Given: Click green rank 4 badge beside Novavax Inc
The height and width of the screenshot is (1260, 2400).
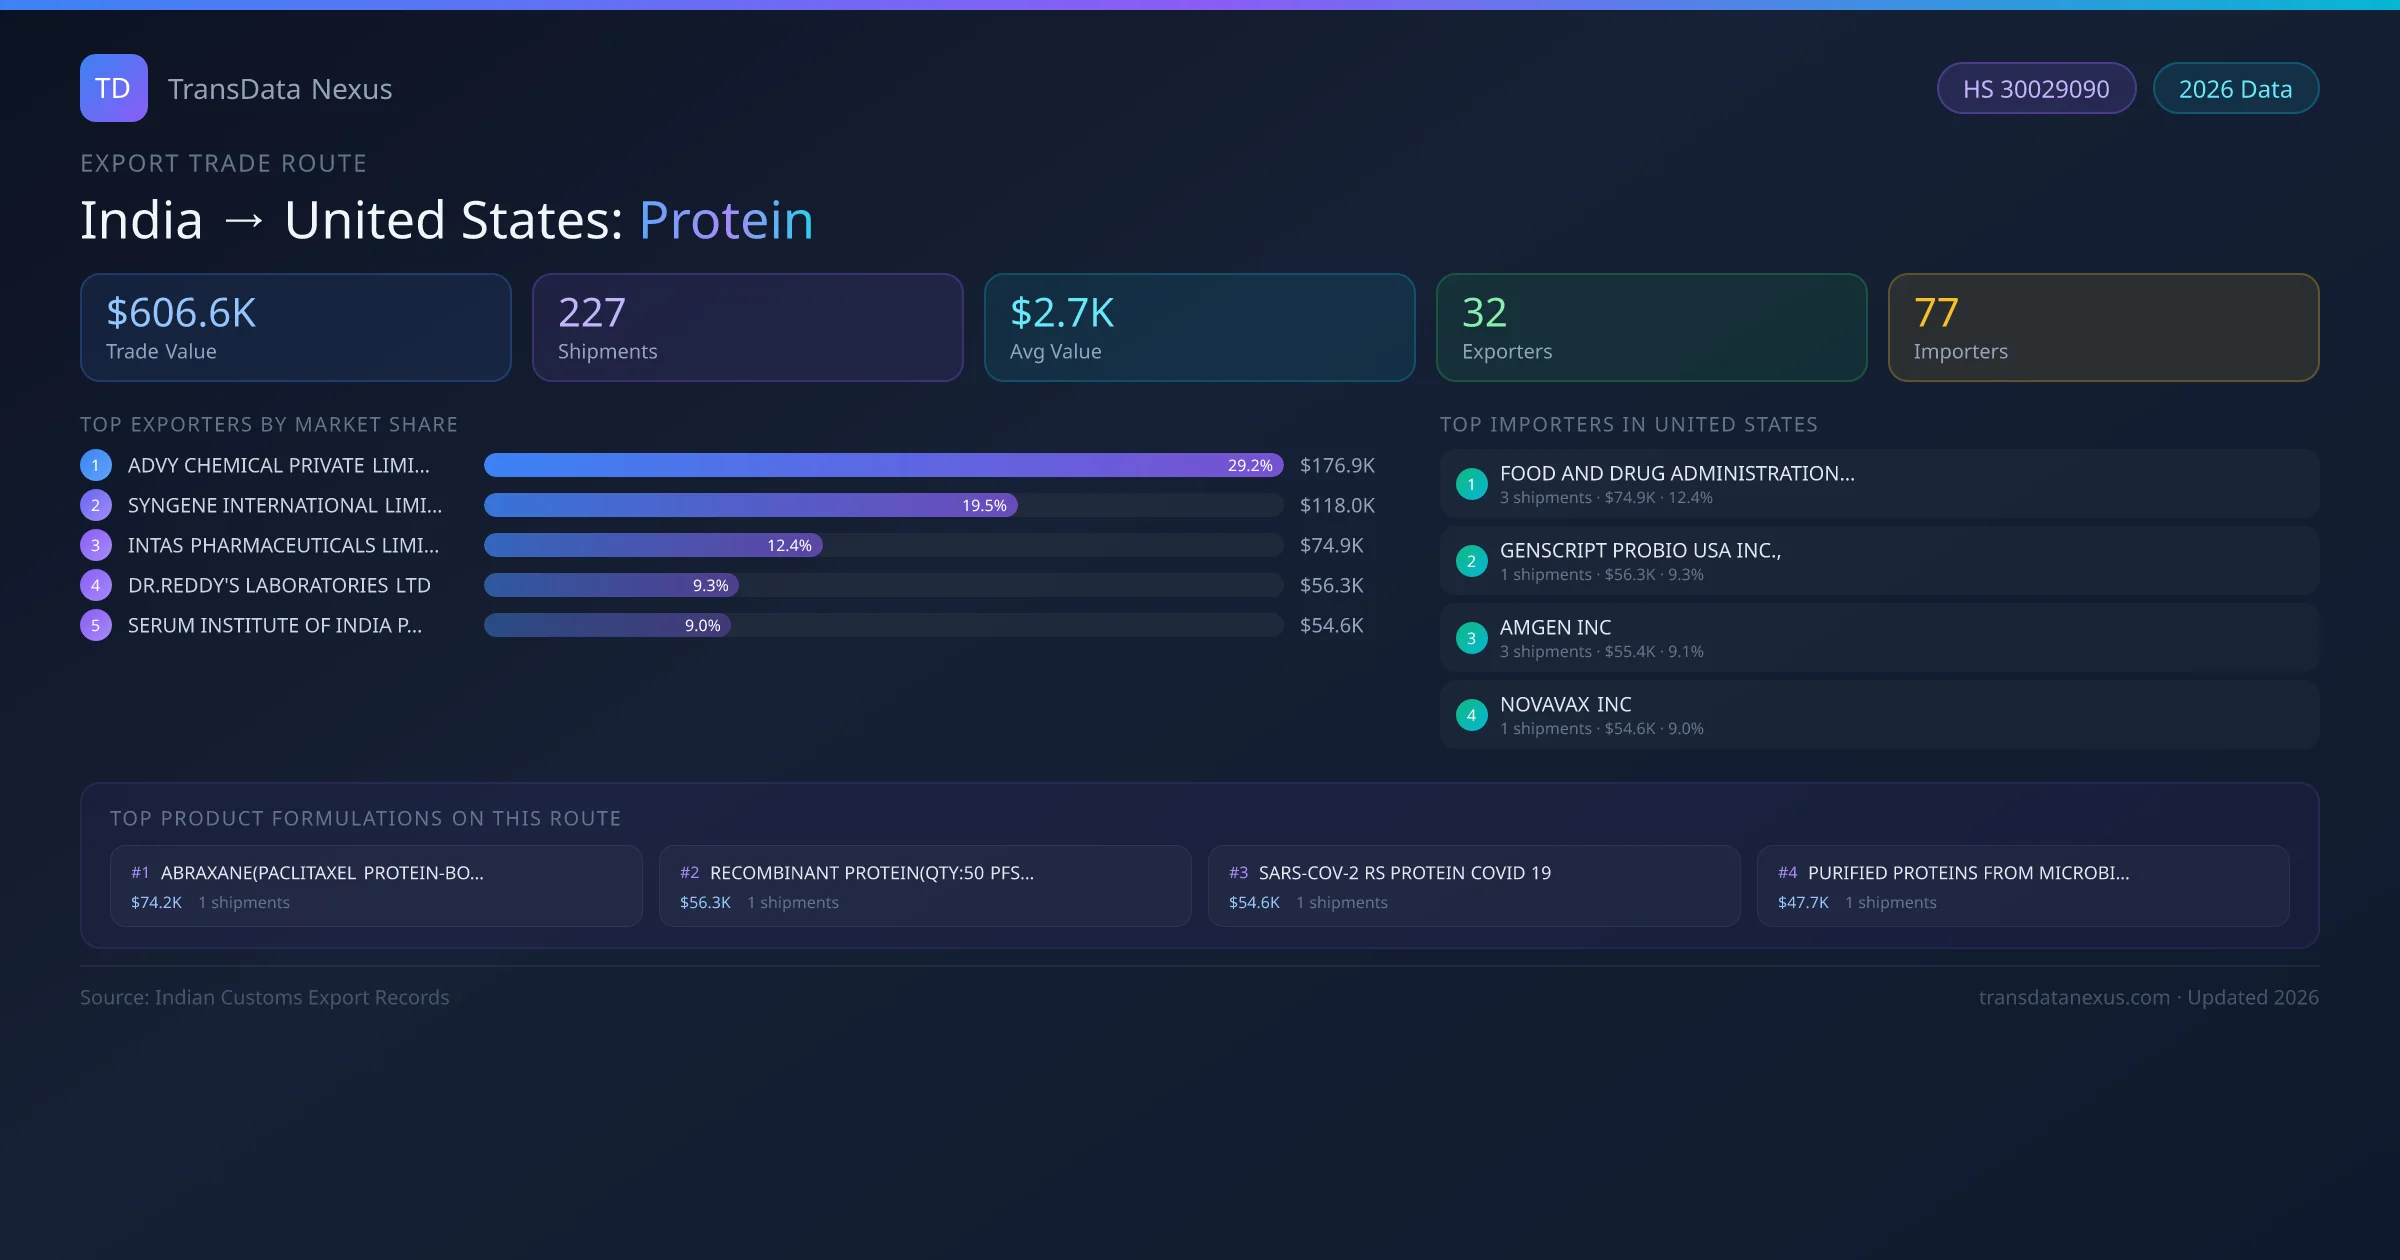Looking at the screenshot, I should click(x=1471, y=715).
